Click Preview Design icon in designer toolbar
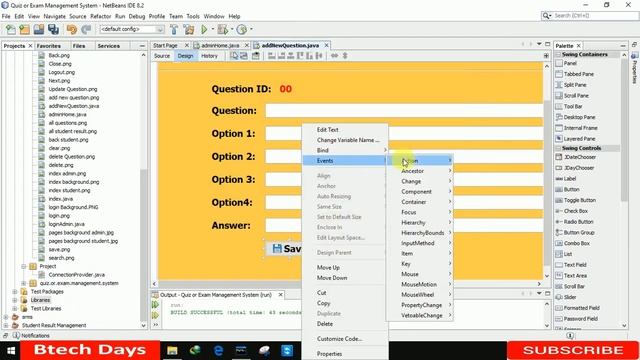The width and height of the screenshot is (640, 360). 256,56
